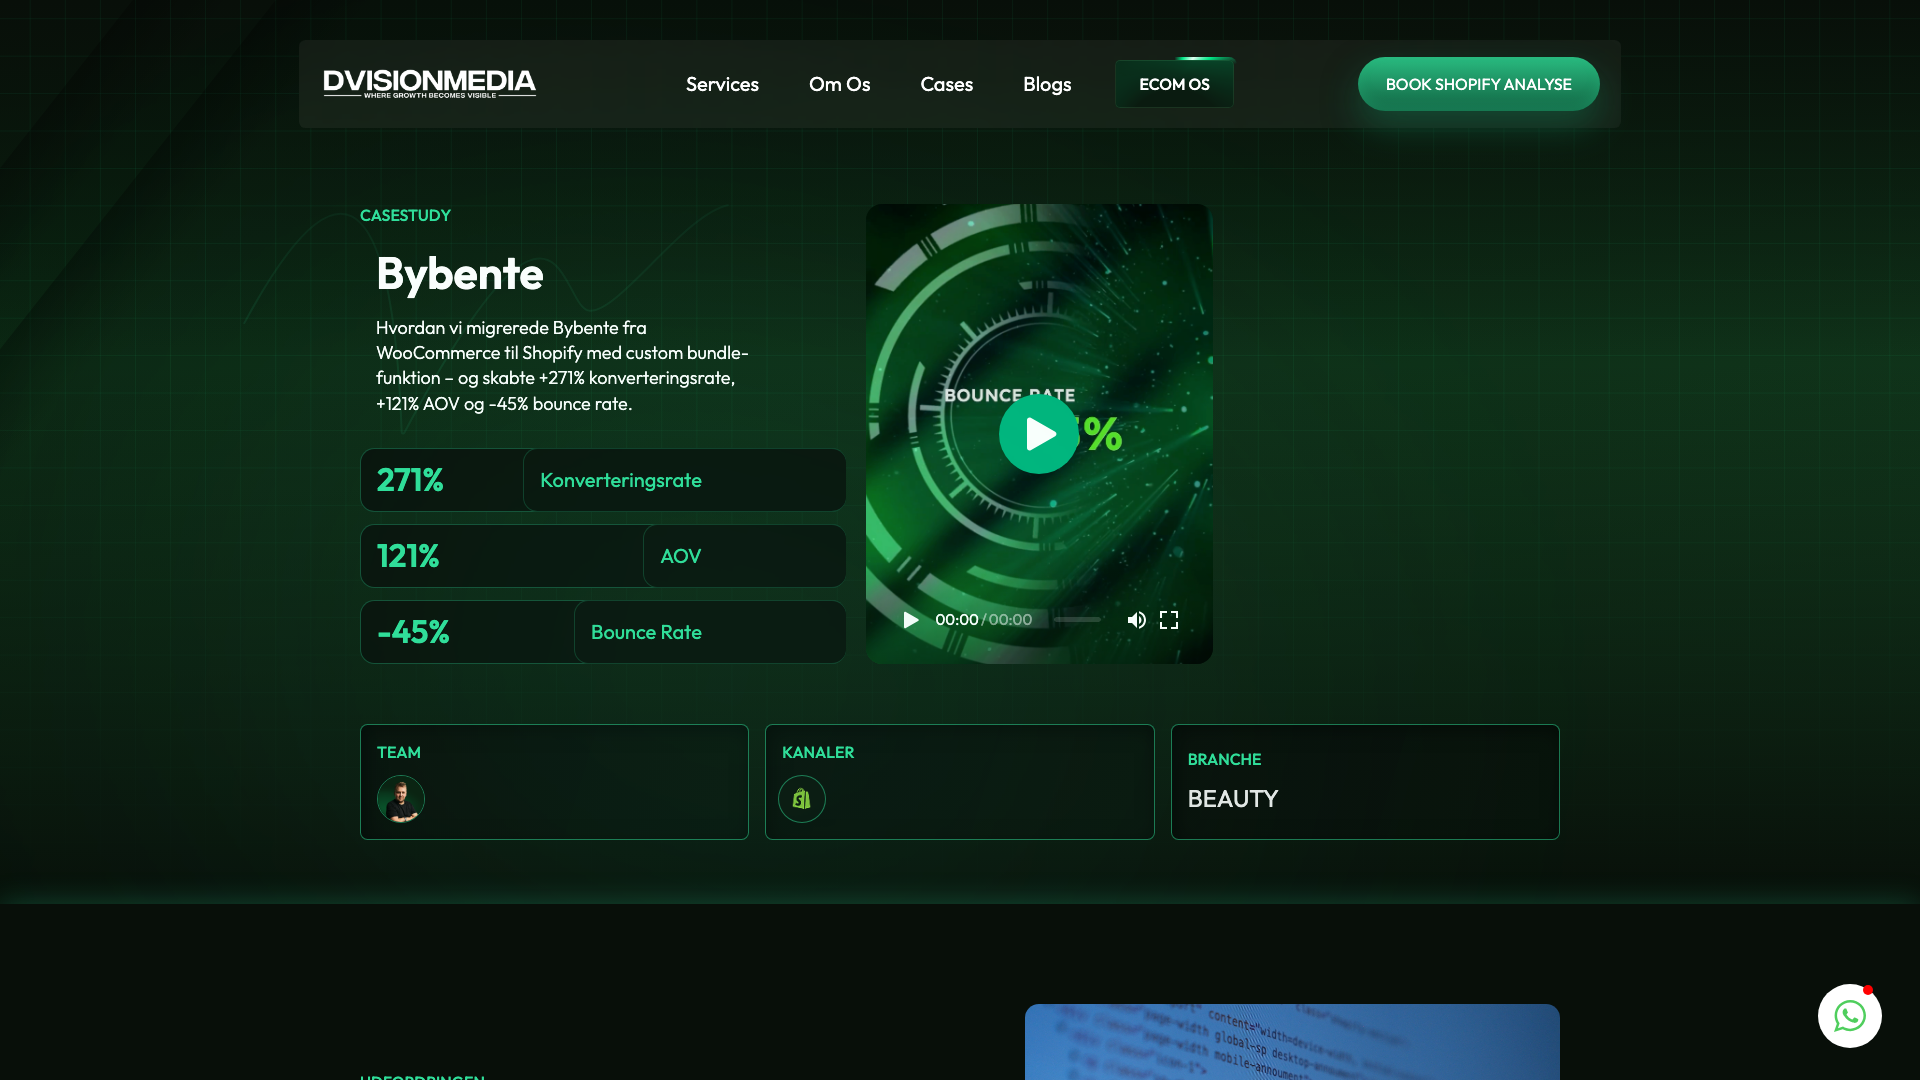The height and width of the screenshot is (1080, 1920).
Task: Click the ECOM OS nav button
Action: click(x=1174, y=84)
